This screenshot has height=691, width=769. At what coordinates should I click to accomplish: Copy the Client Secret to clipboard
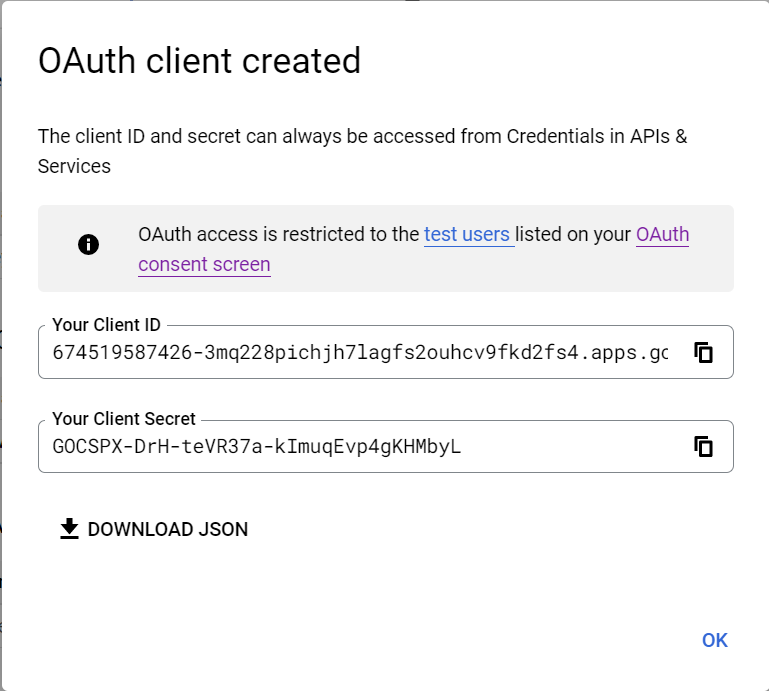tap(704, 446)
